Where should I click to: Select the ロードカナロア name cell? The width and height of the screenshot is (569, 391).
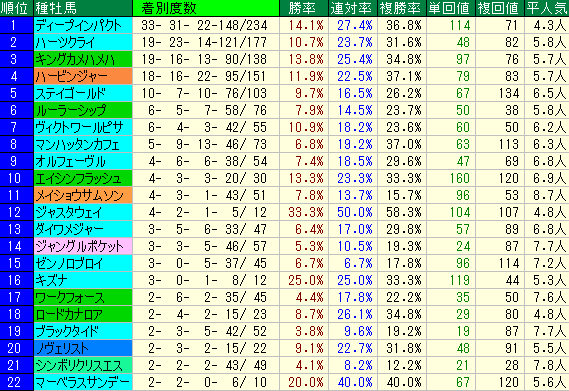[x=83, y=314]
